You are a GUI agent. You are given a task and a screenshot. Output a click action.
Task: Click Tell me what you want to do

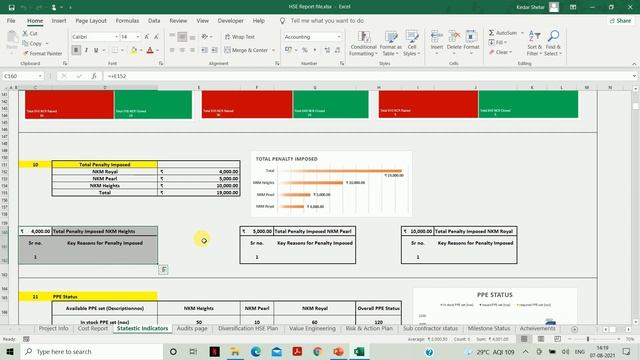327,20
